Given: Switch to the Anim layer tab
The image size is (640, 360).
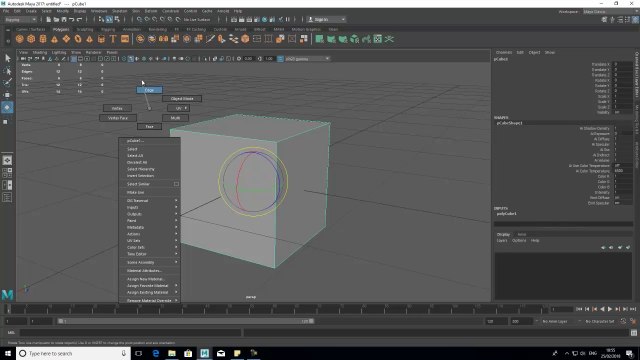Looking at the screenshot, I should pos(522,234).
